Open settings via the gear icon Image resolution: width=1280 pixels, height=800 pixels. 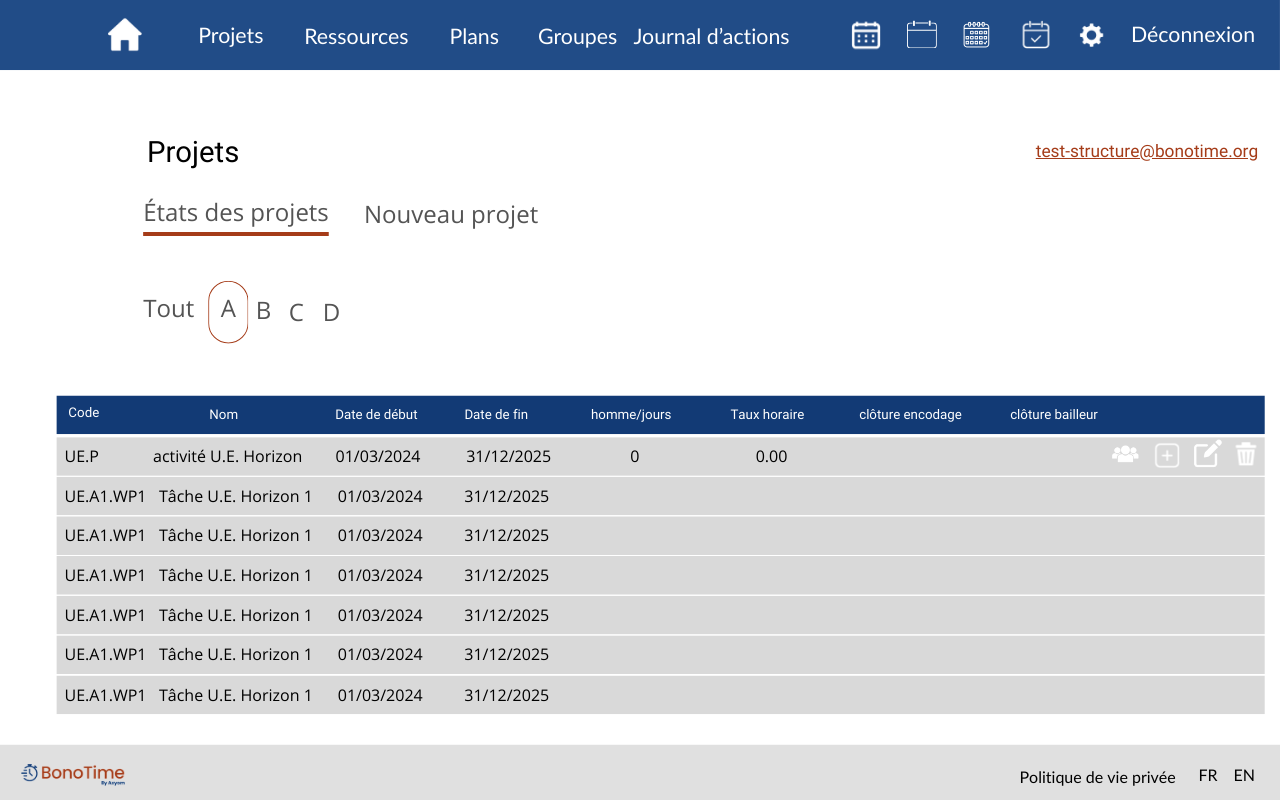click(1091, 36)
